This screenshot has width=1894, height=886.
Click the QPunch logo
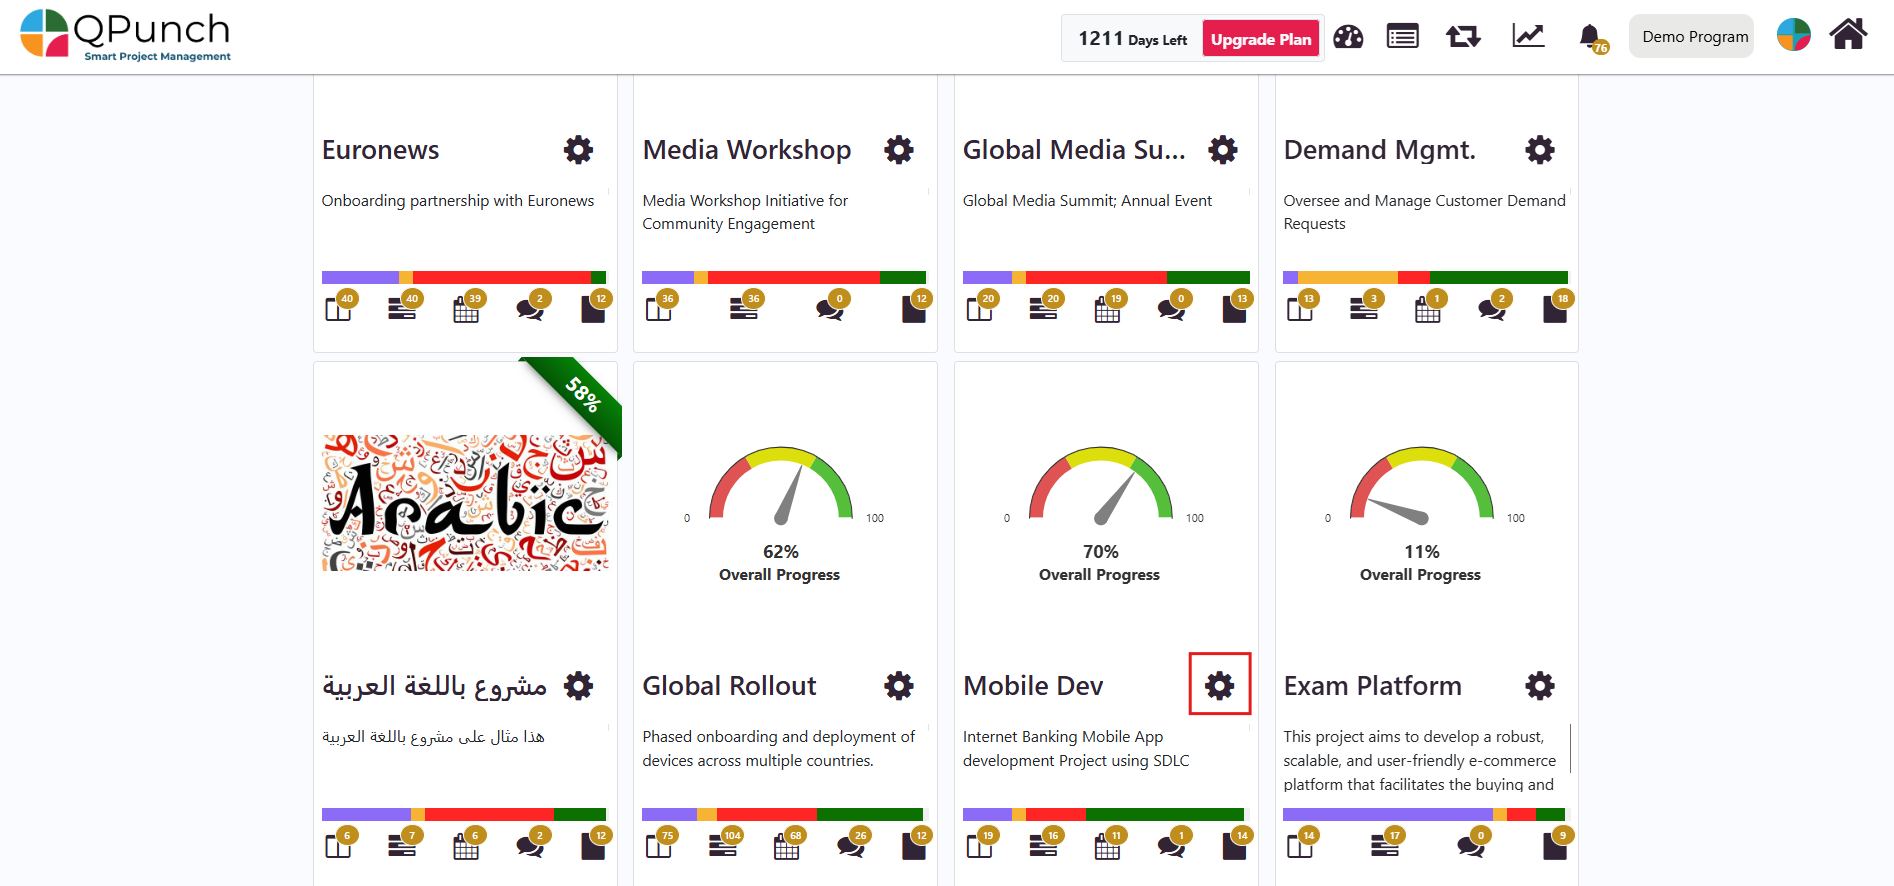click(126, 35)
